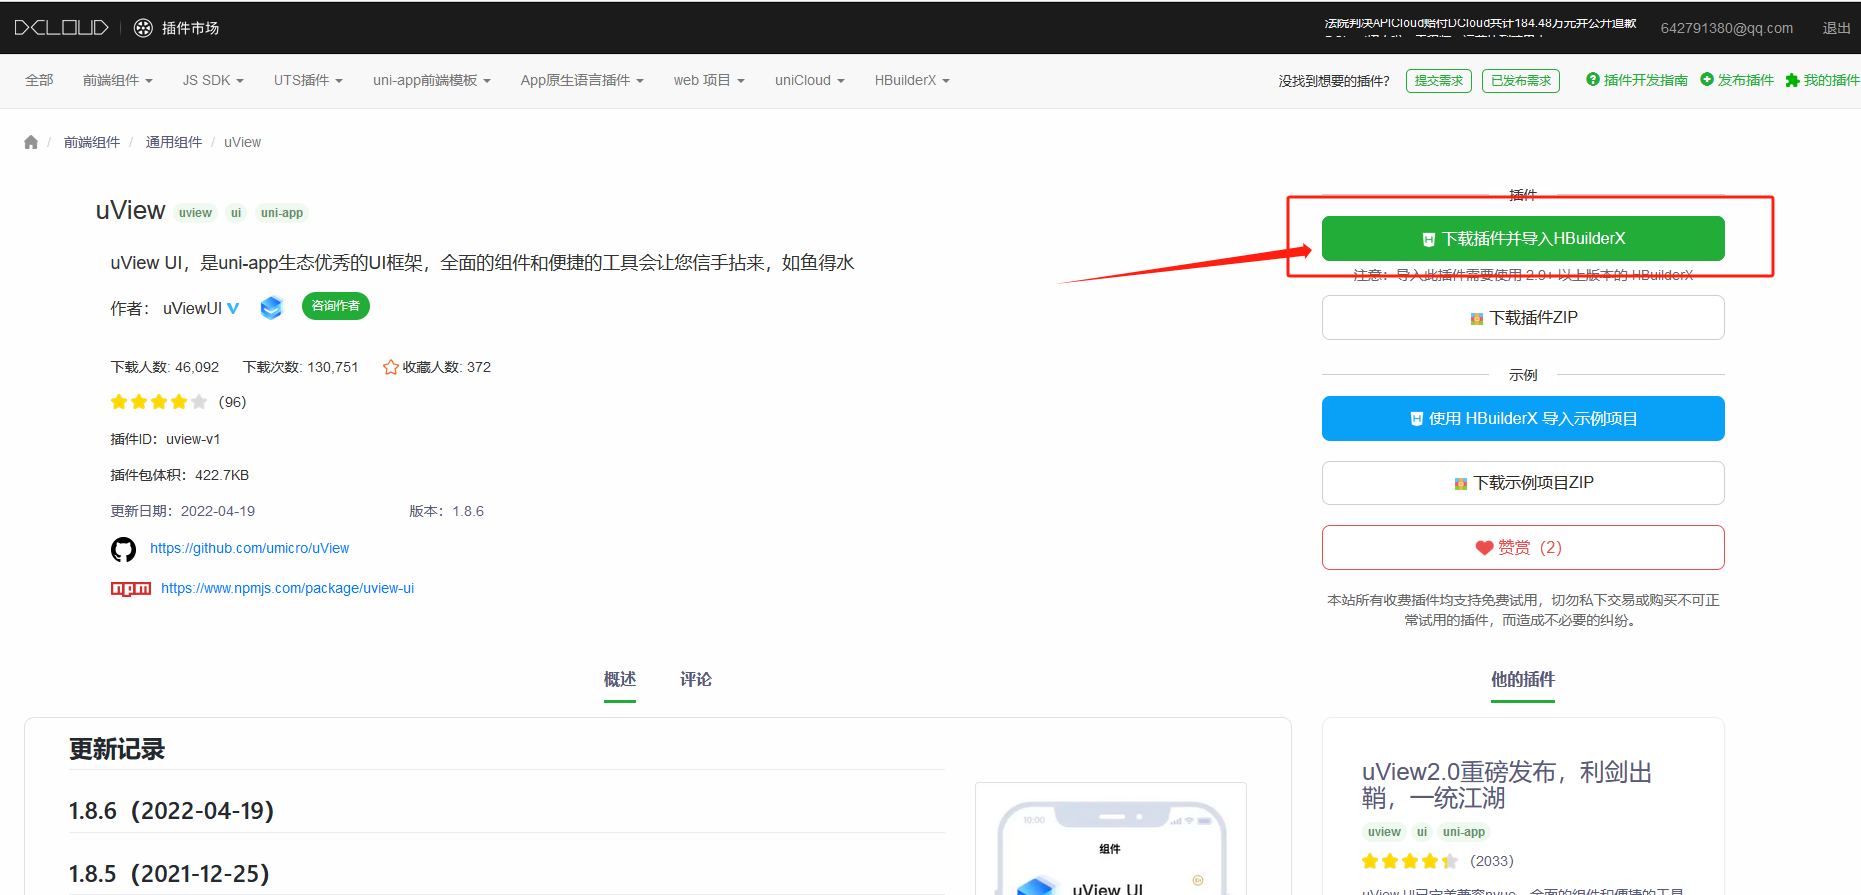Click the green question icon for 插件开发指南
This screenshot has height=895, width=1861.
(x=1593, y=79)
